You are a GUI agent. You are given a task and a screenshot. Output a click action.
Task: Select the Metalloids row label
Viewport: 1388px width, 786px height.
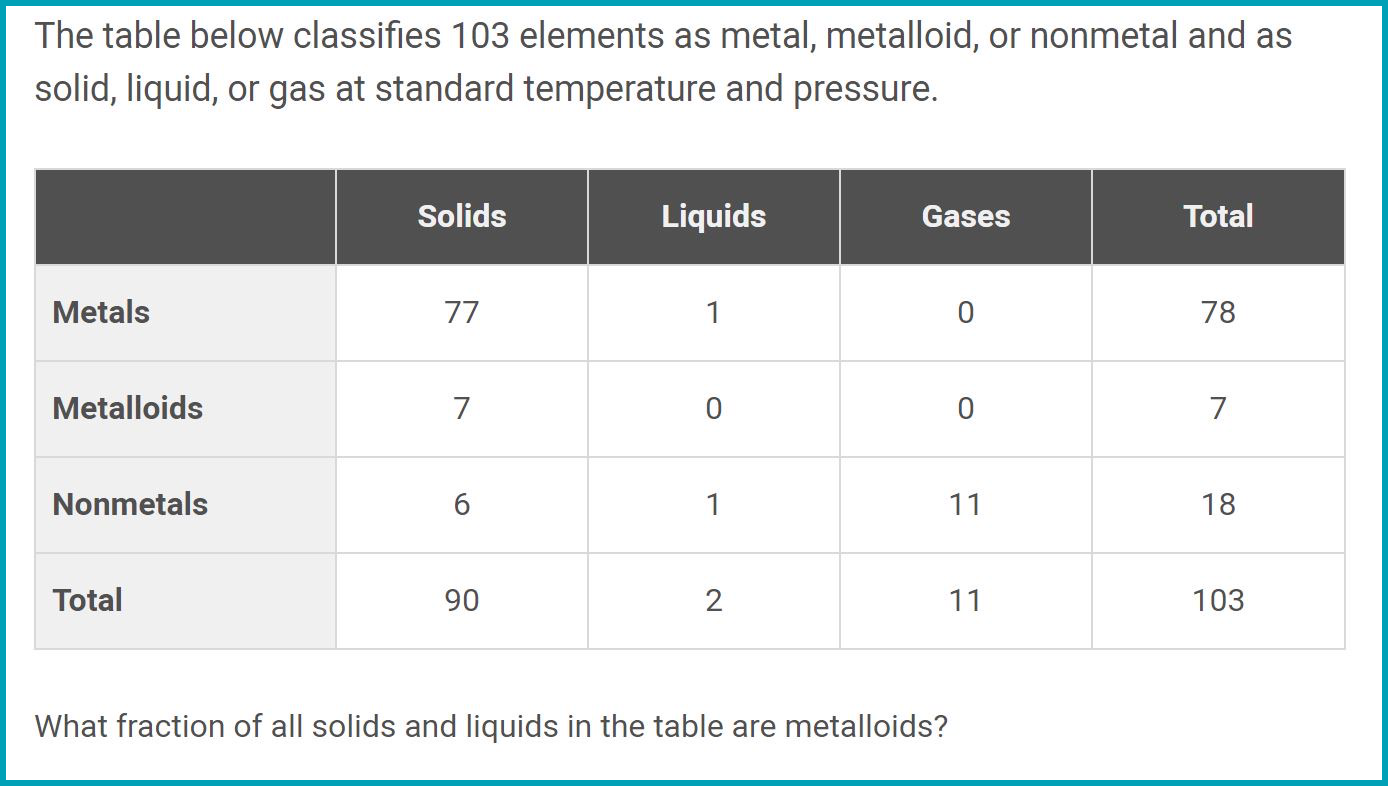point(128,408)
